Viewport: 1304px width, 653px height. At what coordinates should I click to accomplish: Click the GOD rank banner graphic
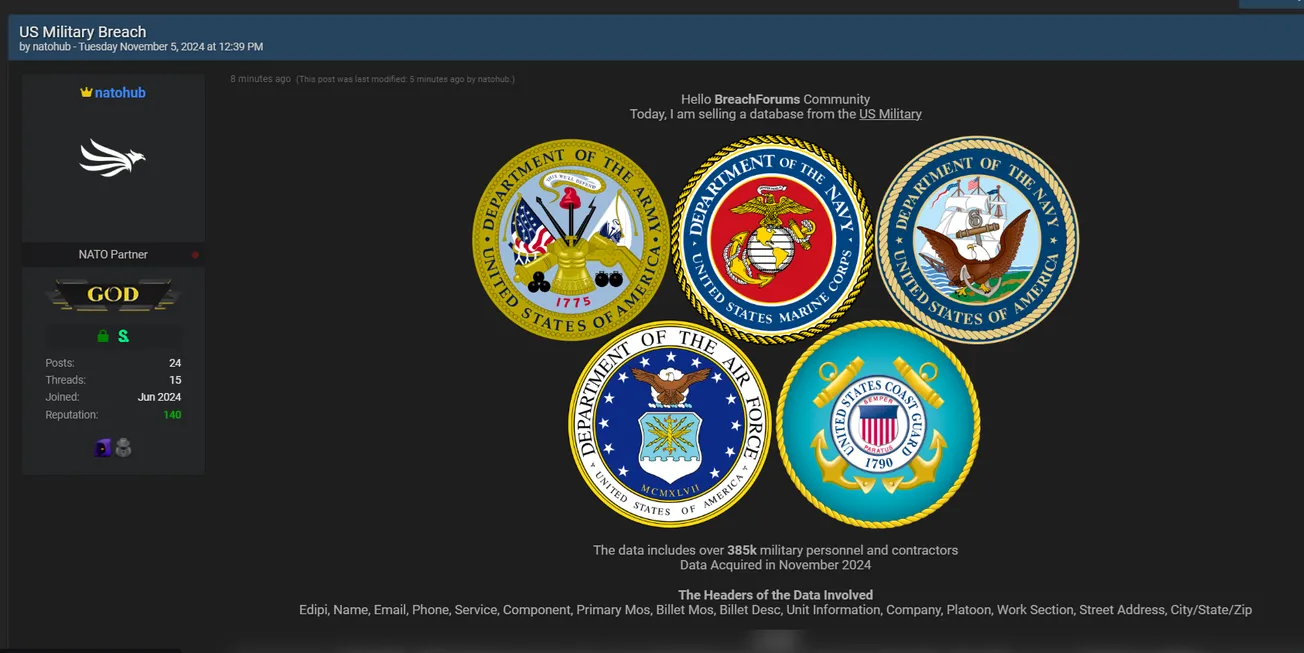click(112, 294)
